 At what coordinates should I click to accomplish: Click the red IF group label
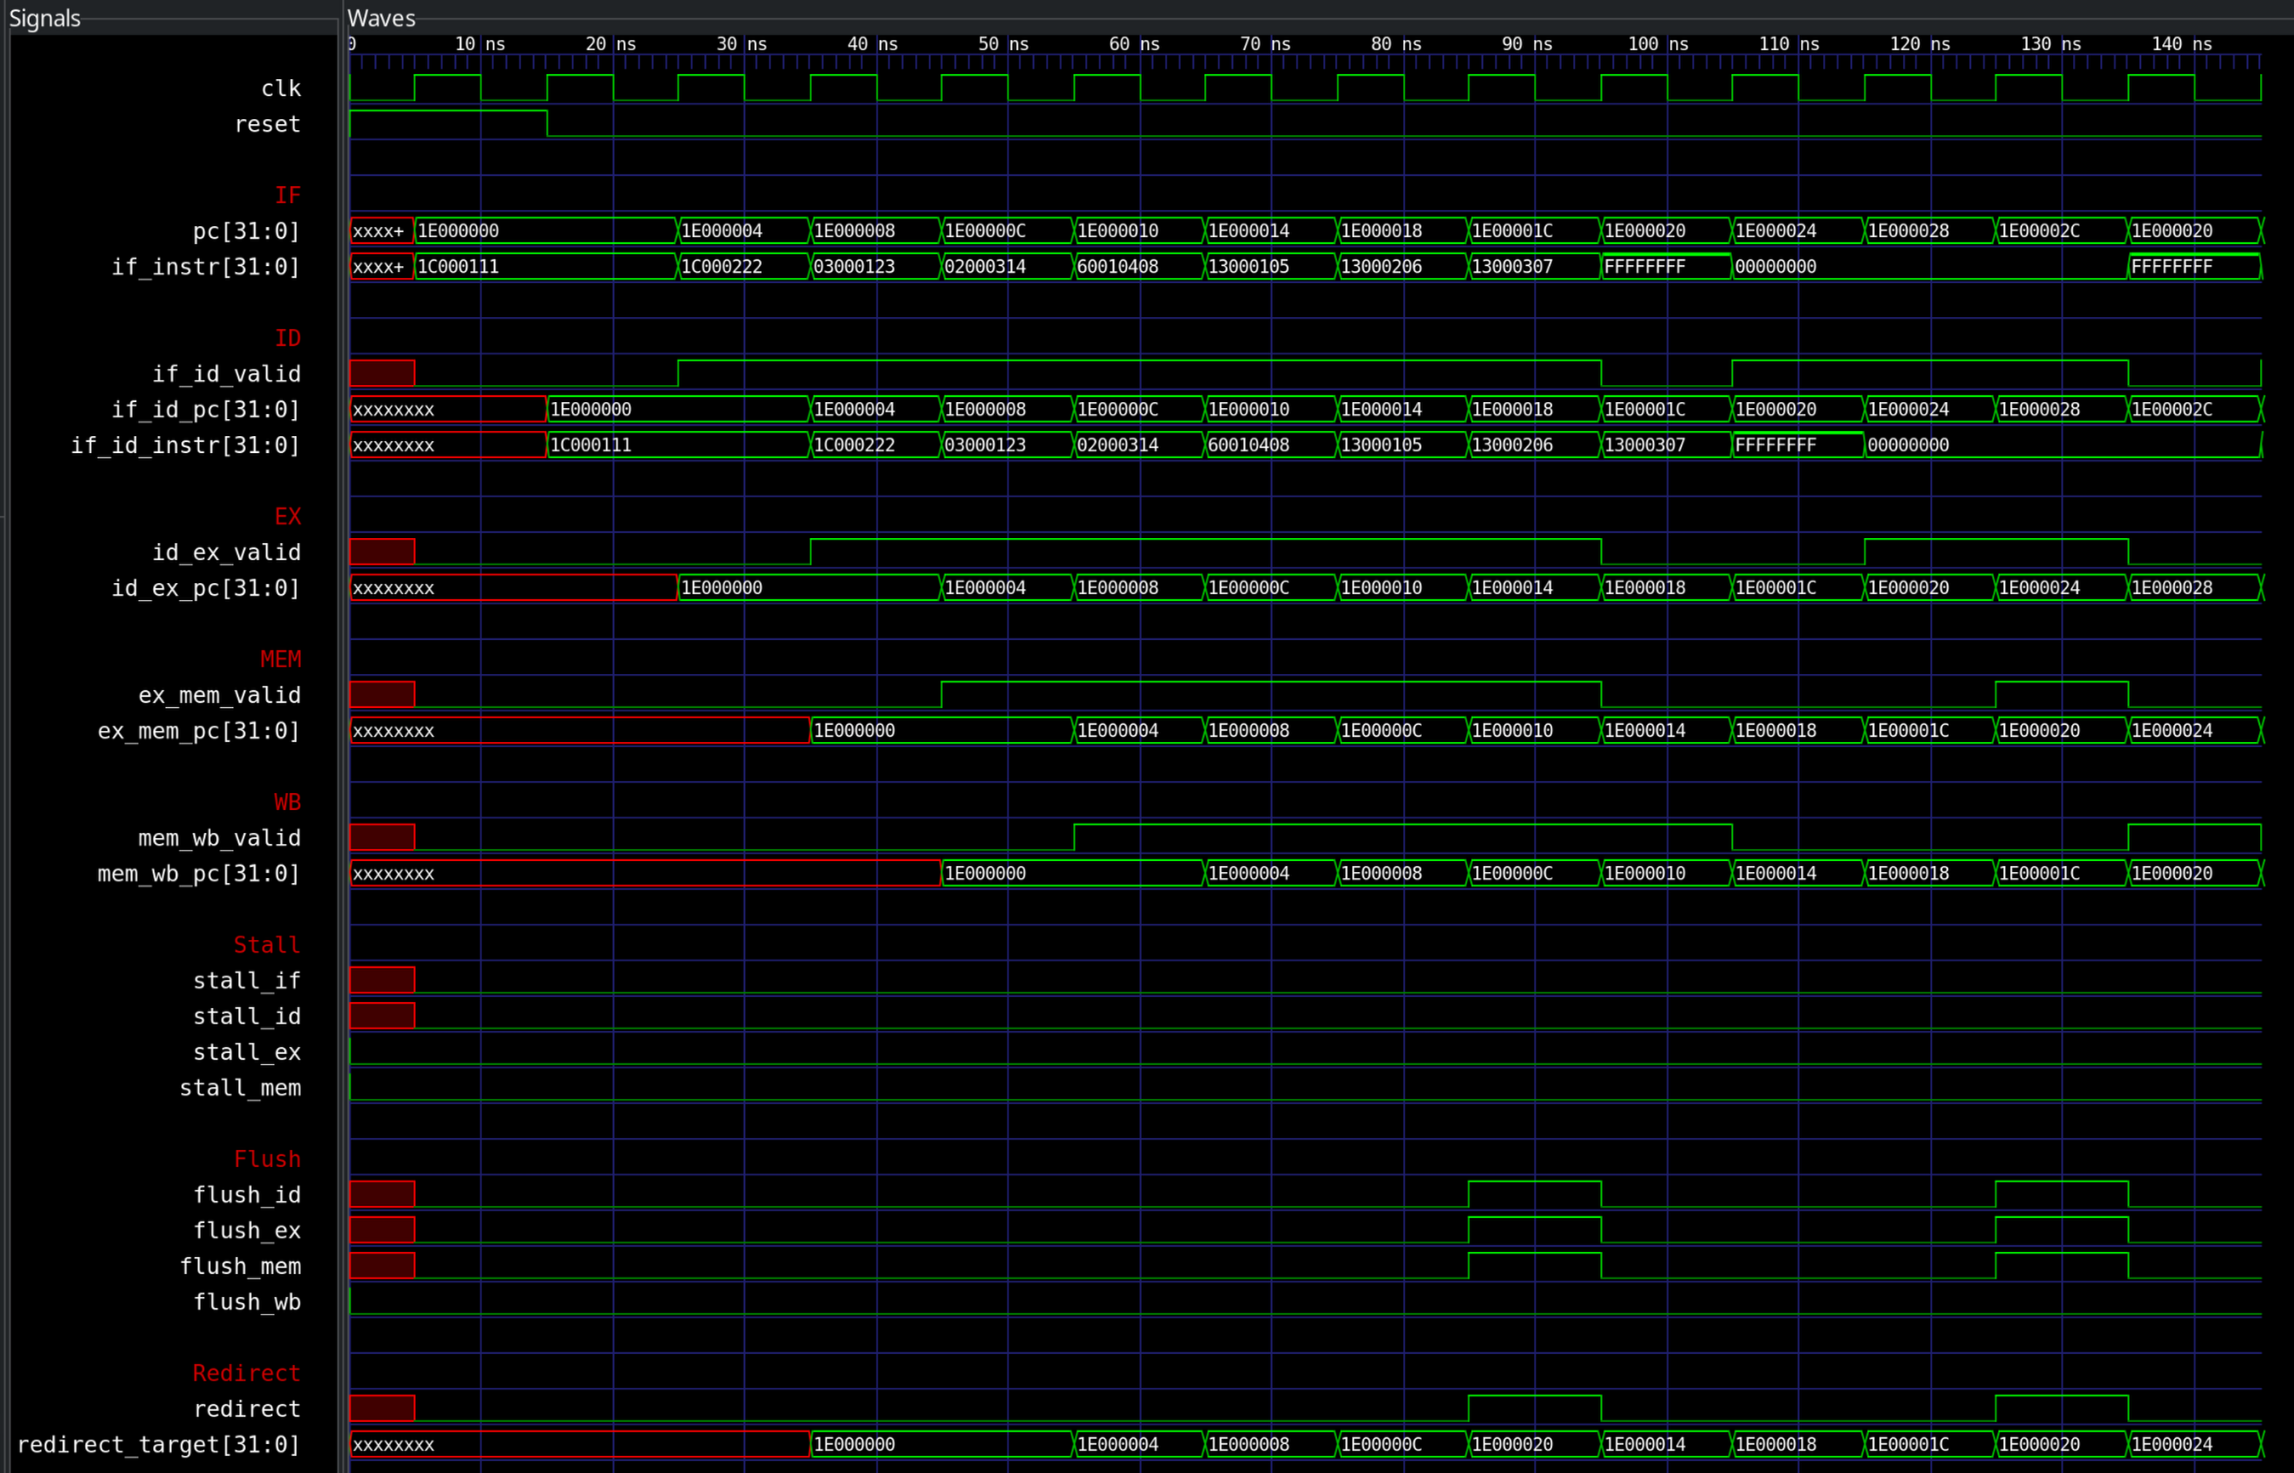coord(287,195)
